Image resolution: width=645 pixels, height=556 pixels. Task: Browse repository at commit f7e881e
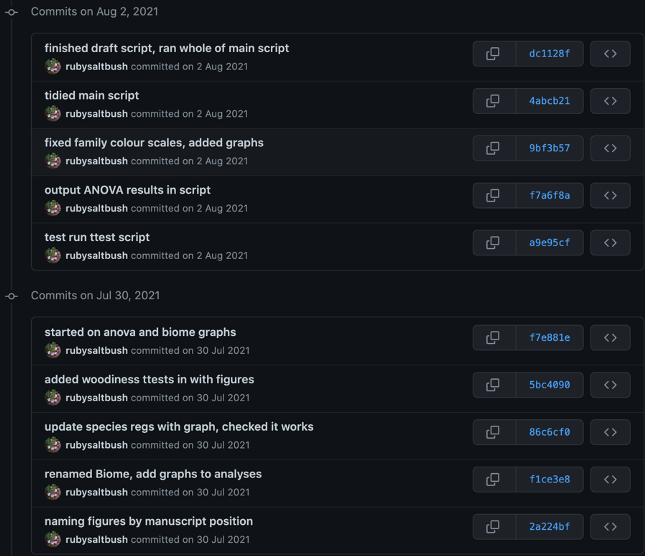point(610,338)
